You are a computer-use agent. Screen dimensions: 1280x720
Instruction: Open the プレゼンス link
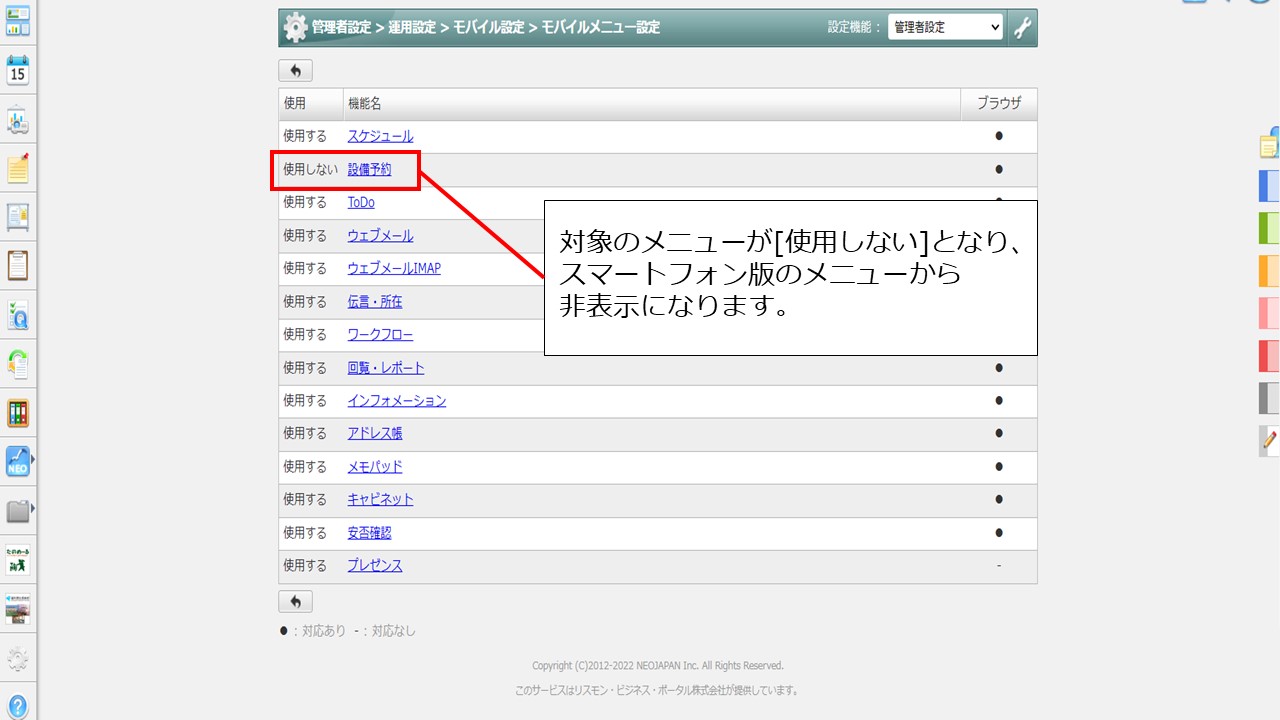pyautogui.click(x=375, y=565)
